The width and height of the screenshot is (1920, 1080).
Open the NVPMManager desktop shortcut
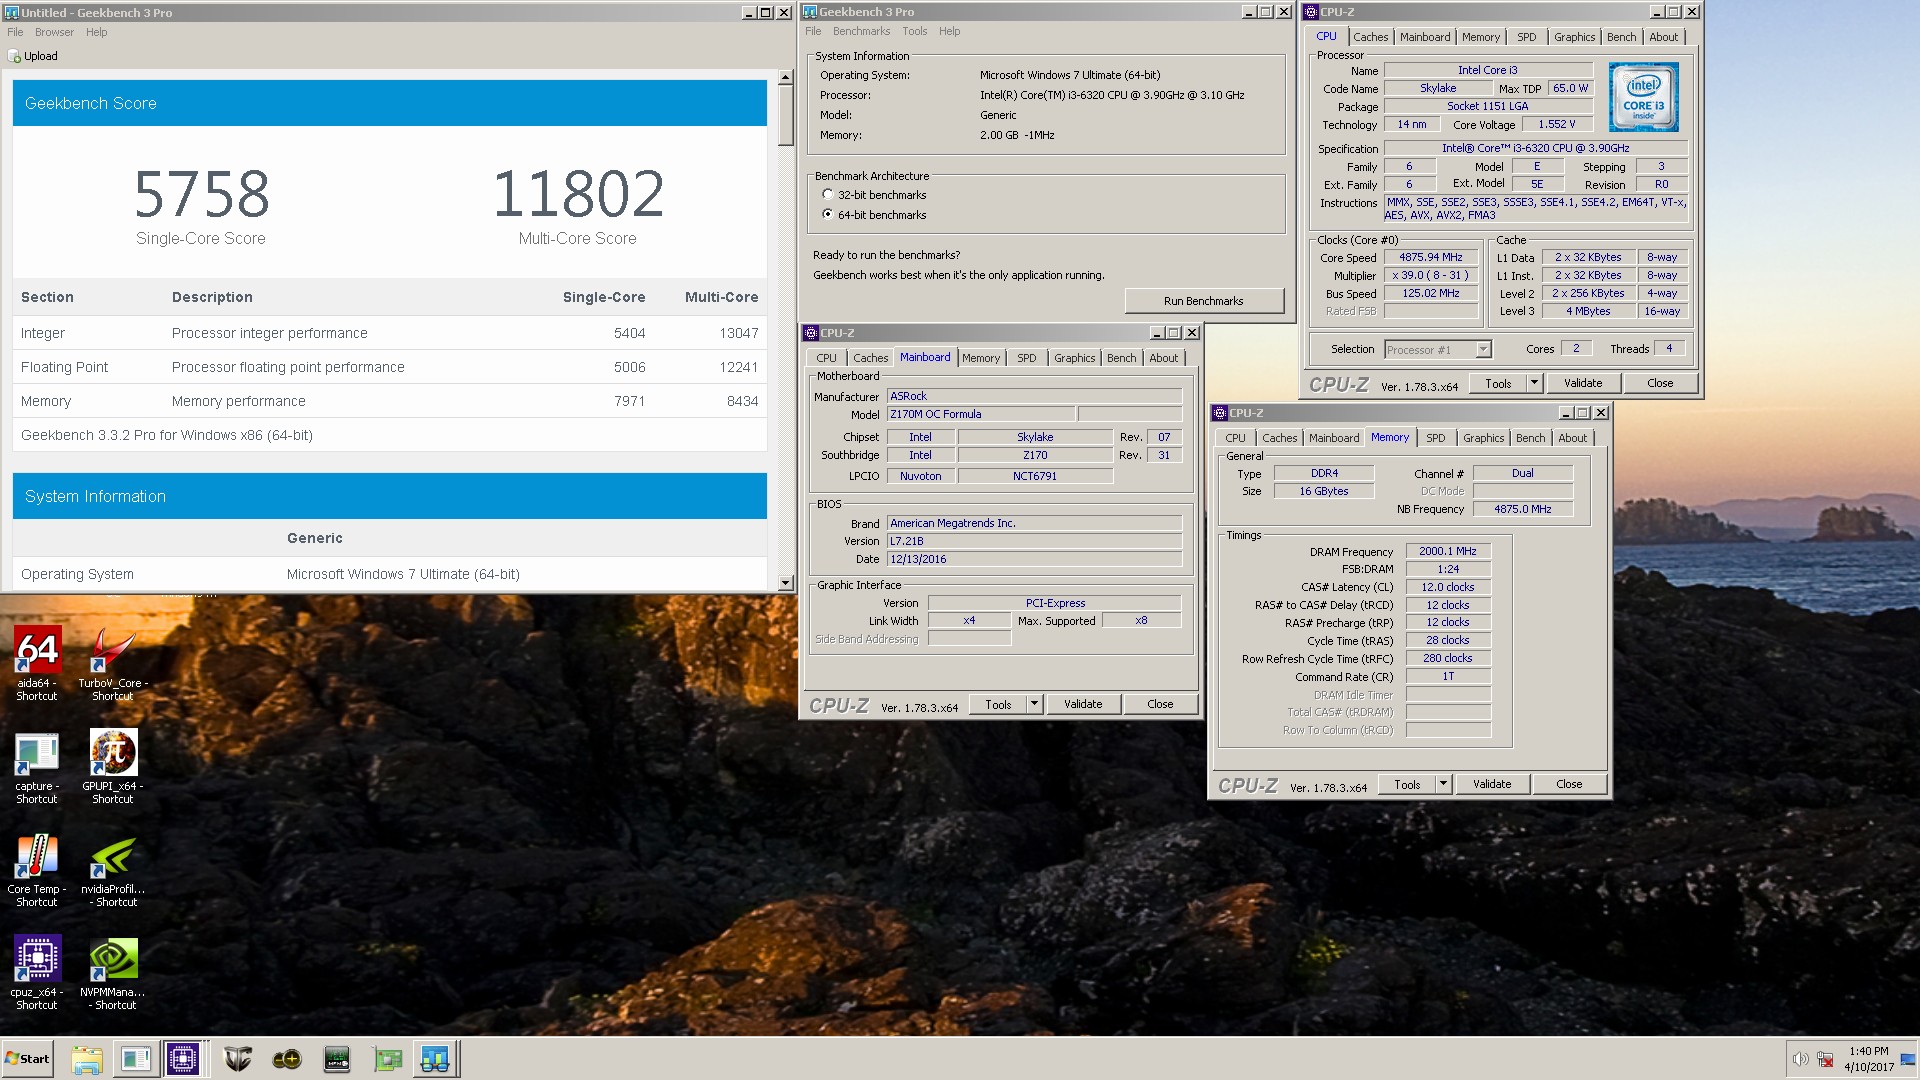pyautogui.click(x=113, y=973)
